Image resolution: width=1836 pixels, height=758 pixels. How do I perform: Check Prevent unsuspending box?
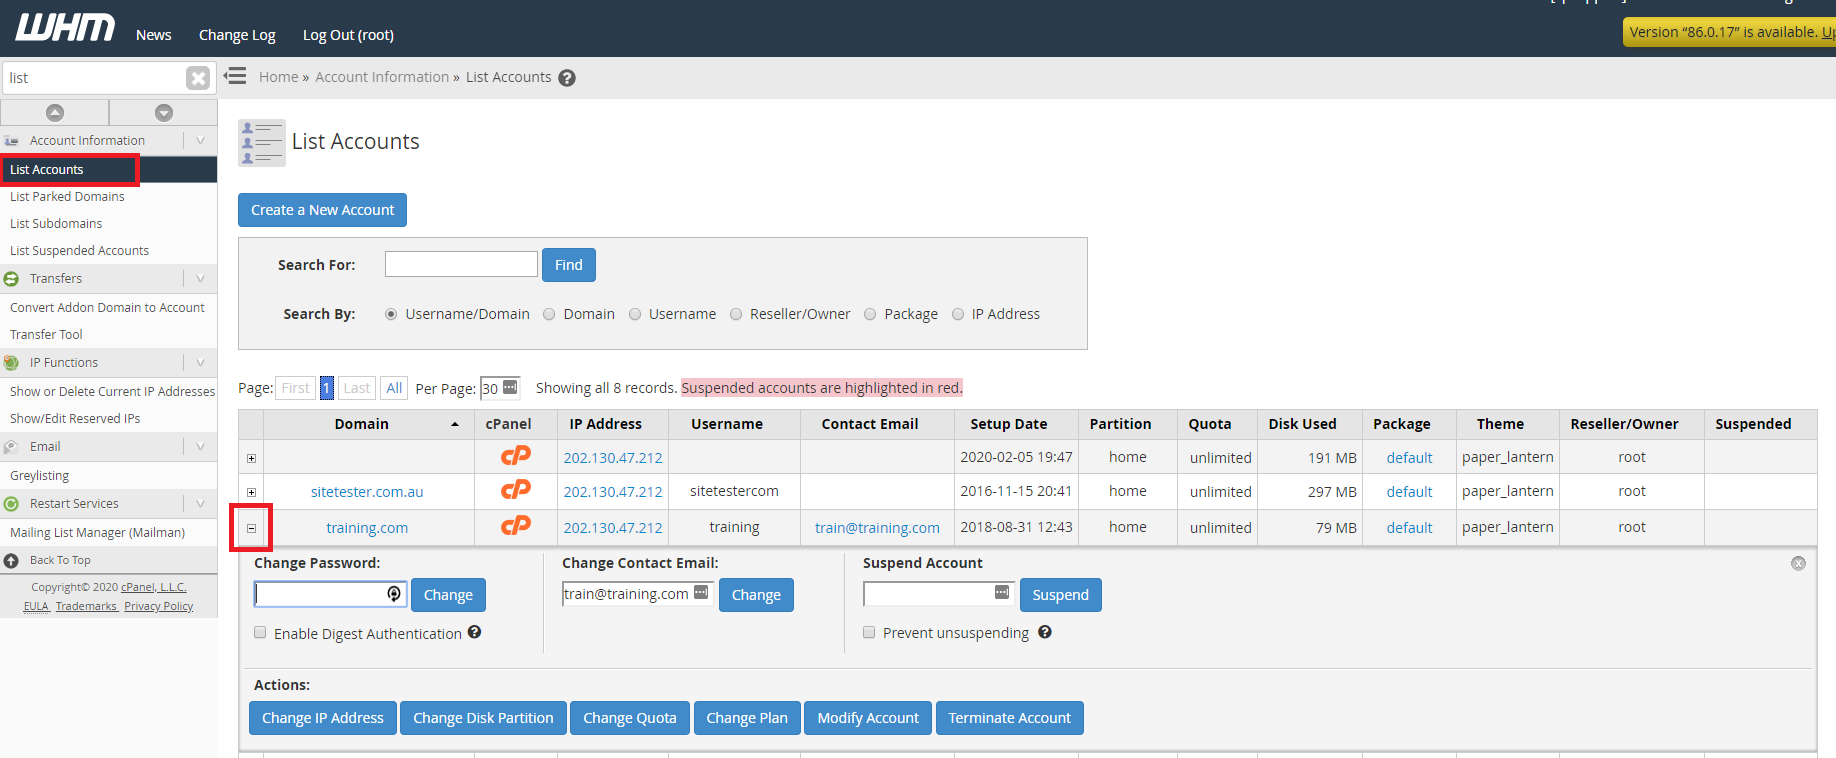[x=869, y=632]
